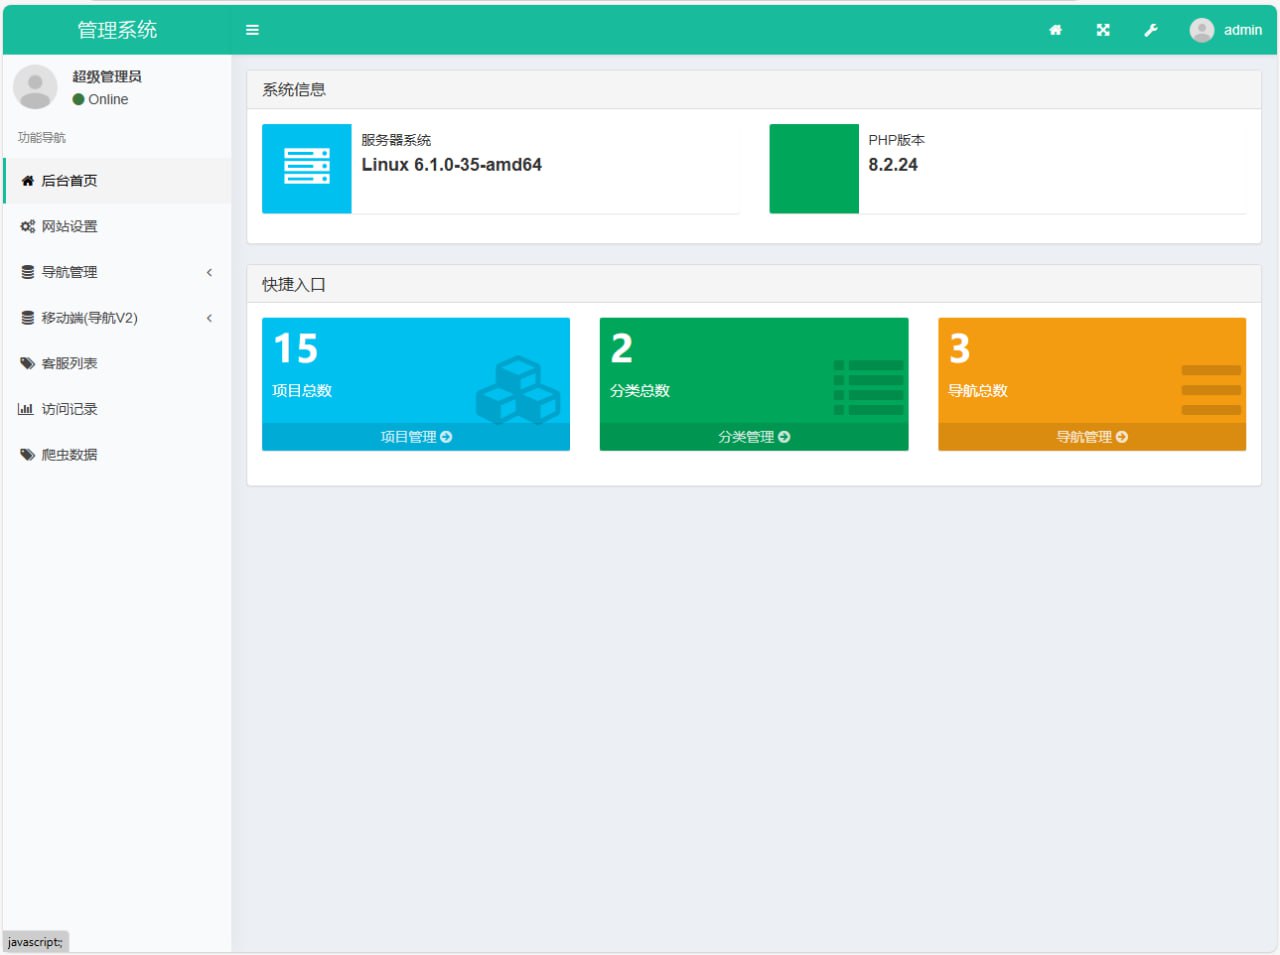The width and height of the screenshot is (1280, 955).
Task: Click the fullscreen expand icon in header
Action: coord(1103,30)
